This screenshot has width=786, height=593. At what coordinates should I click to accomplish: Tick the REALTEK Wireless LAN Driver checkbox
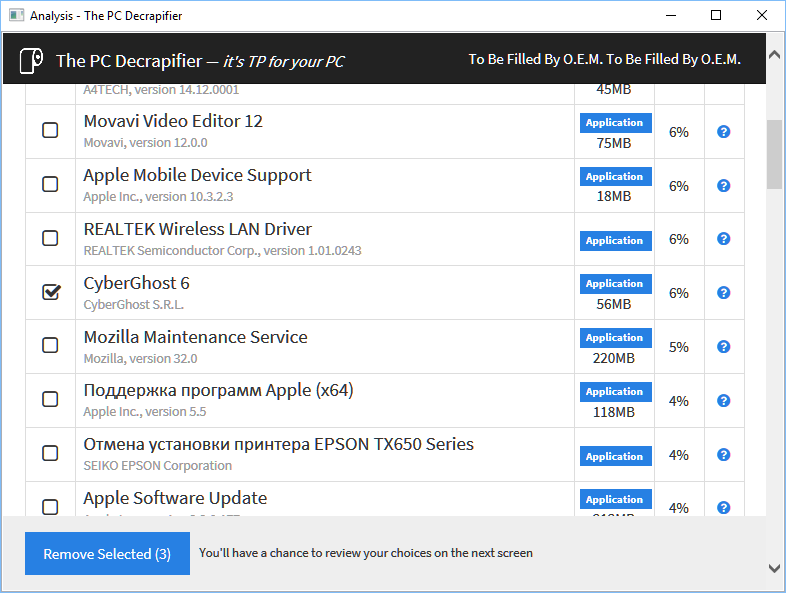pyautogui.click(x=50, y=238)
